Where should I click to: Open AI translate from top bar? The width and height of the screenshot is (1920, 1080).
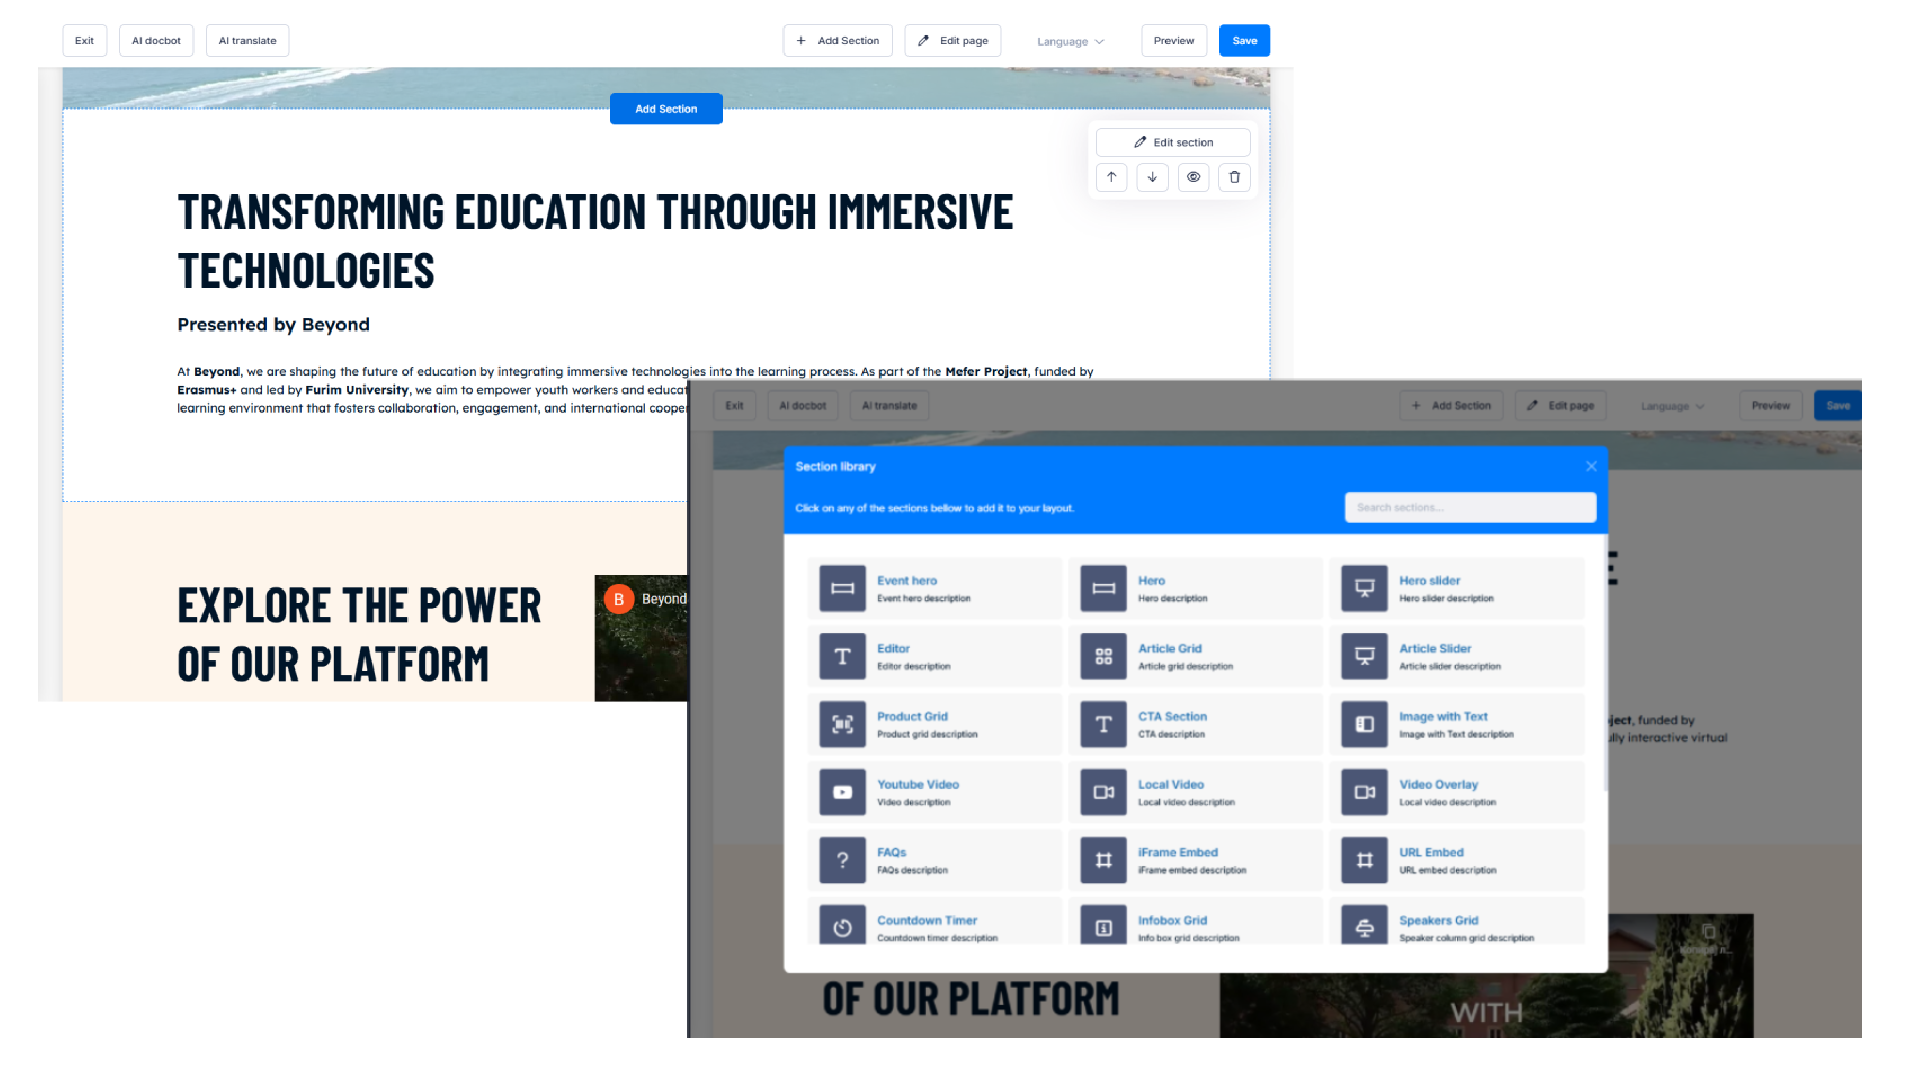coord(247,41)
